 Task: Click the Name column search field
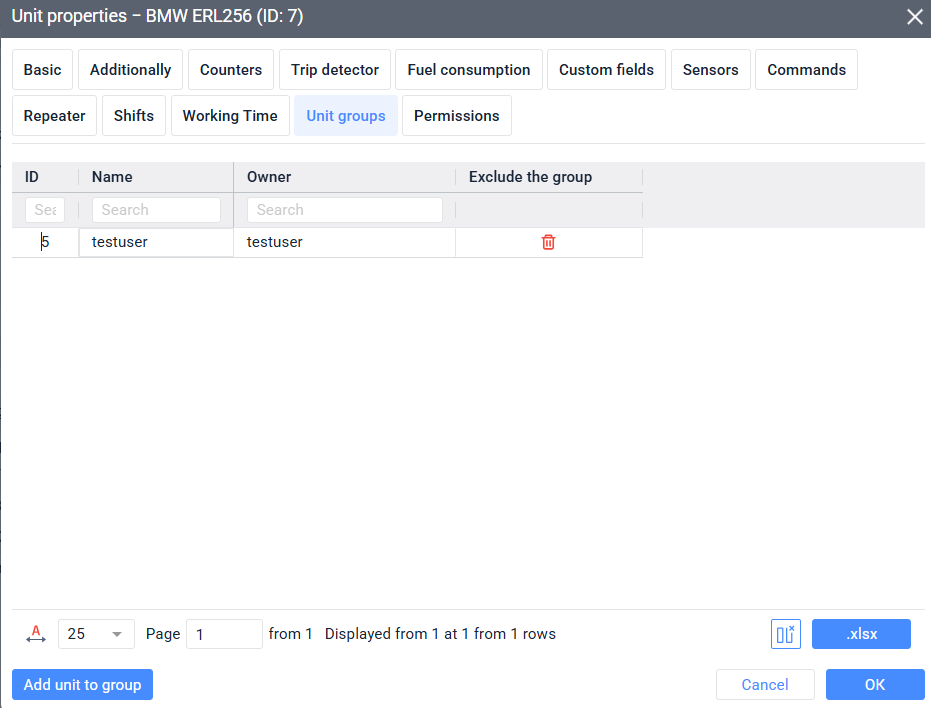click(156, 210)
